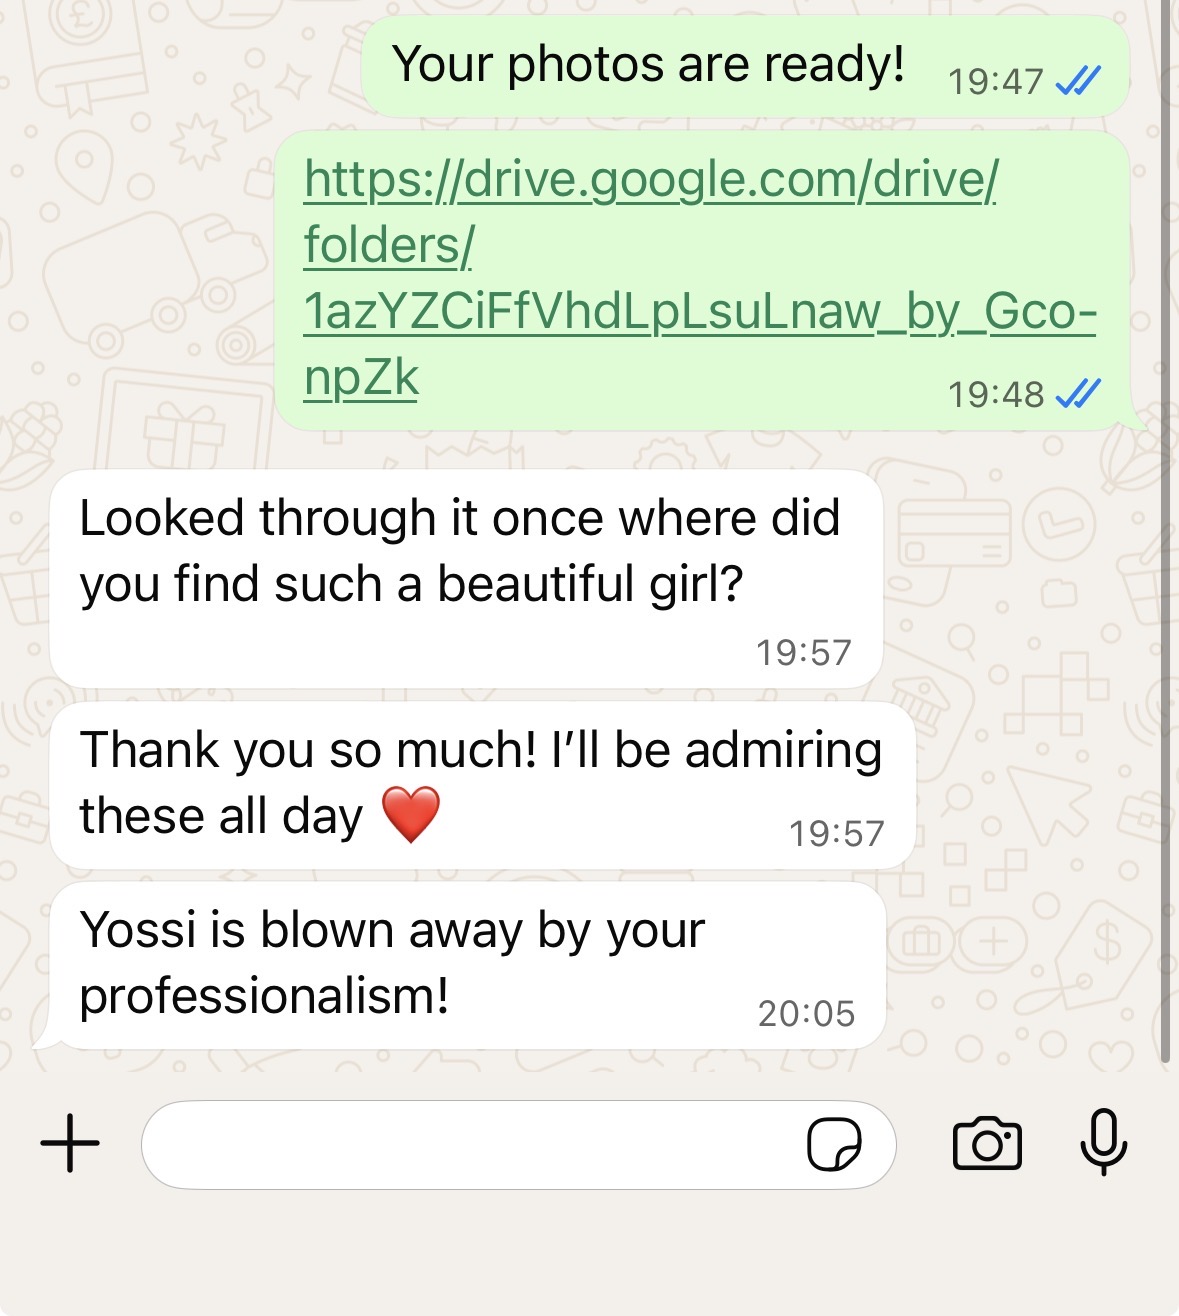Select the "Looked through it once" message
This screenshot has height=1316, width=1179.
(x=459, y=551)
